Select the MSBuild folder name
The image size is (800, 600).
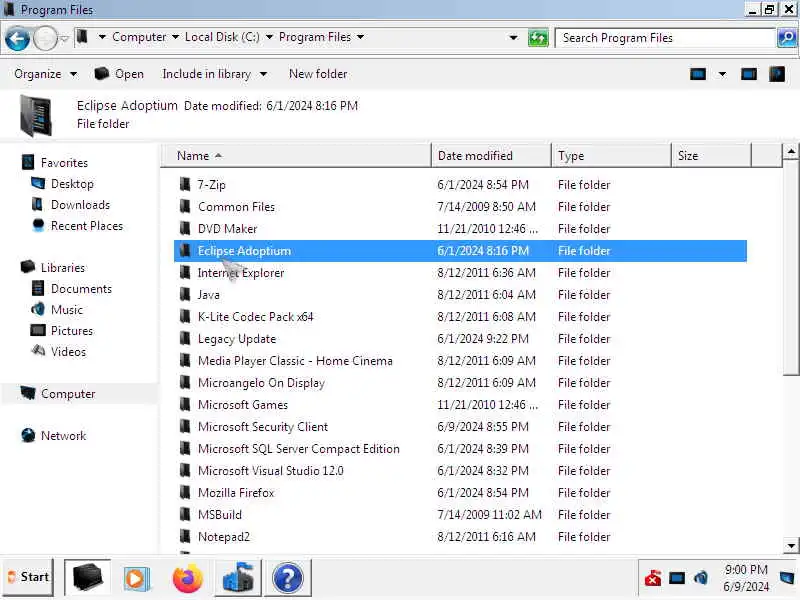220,514
